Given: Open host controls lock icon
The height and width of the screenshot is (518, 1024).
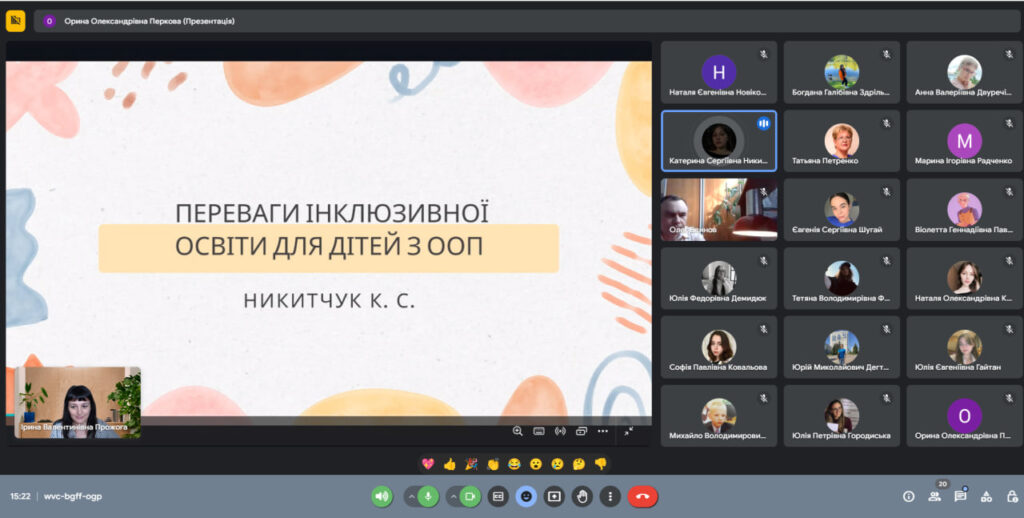Looking at the screenshot, I should tap(1010, 496).
